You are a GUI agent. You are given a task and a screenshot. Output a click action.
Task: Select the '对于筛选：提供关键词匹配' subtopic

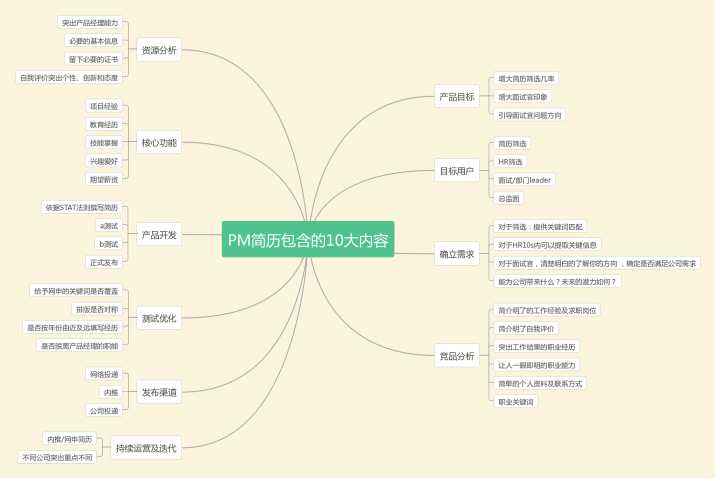tap(540, 227)
